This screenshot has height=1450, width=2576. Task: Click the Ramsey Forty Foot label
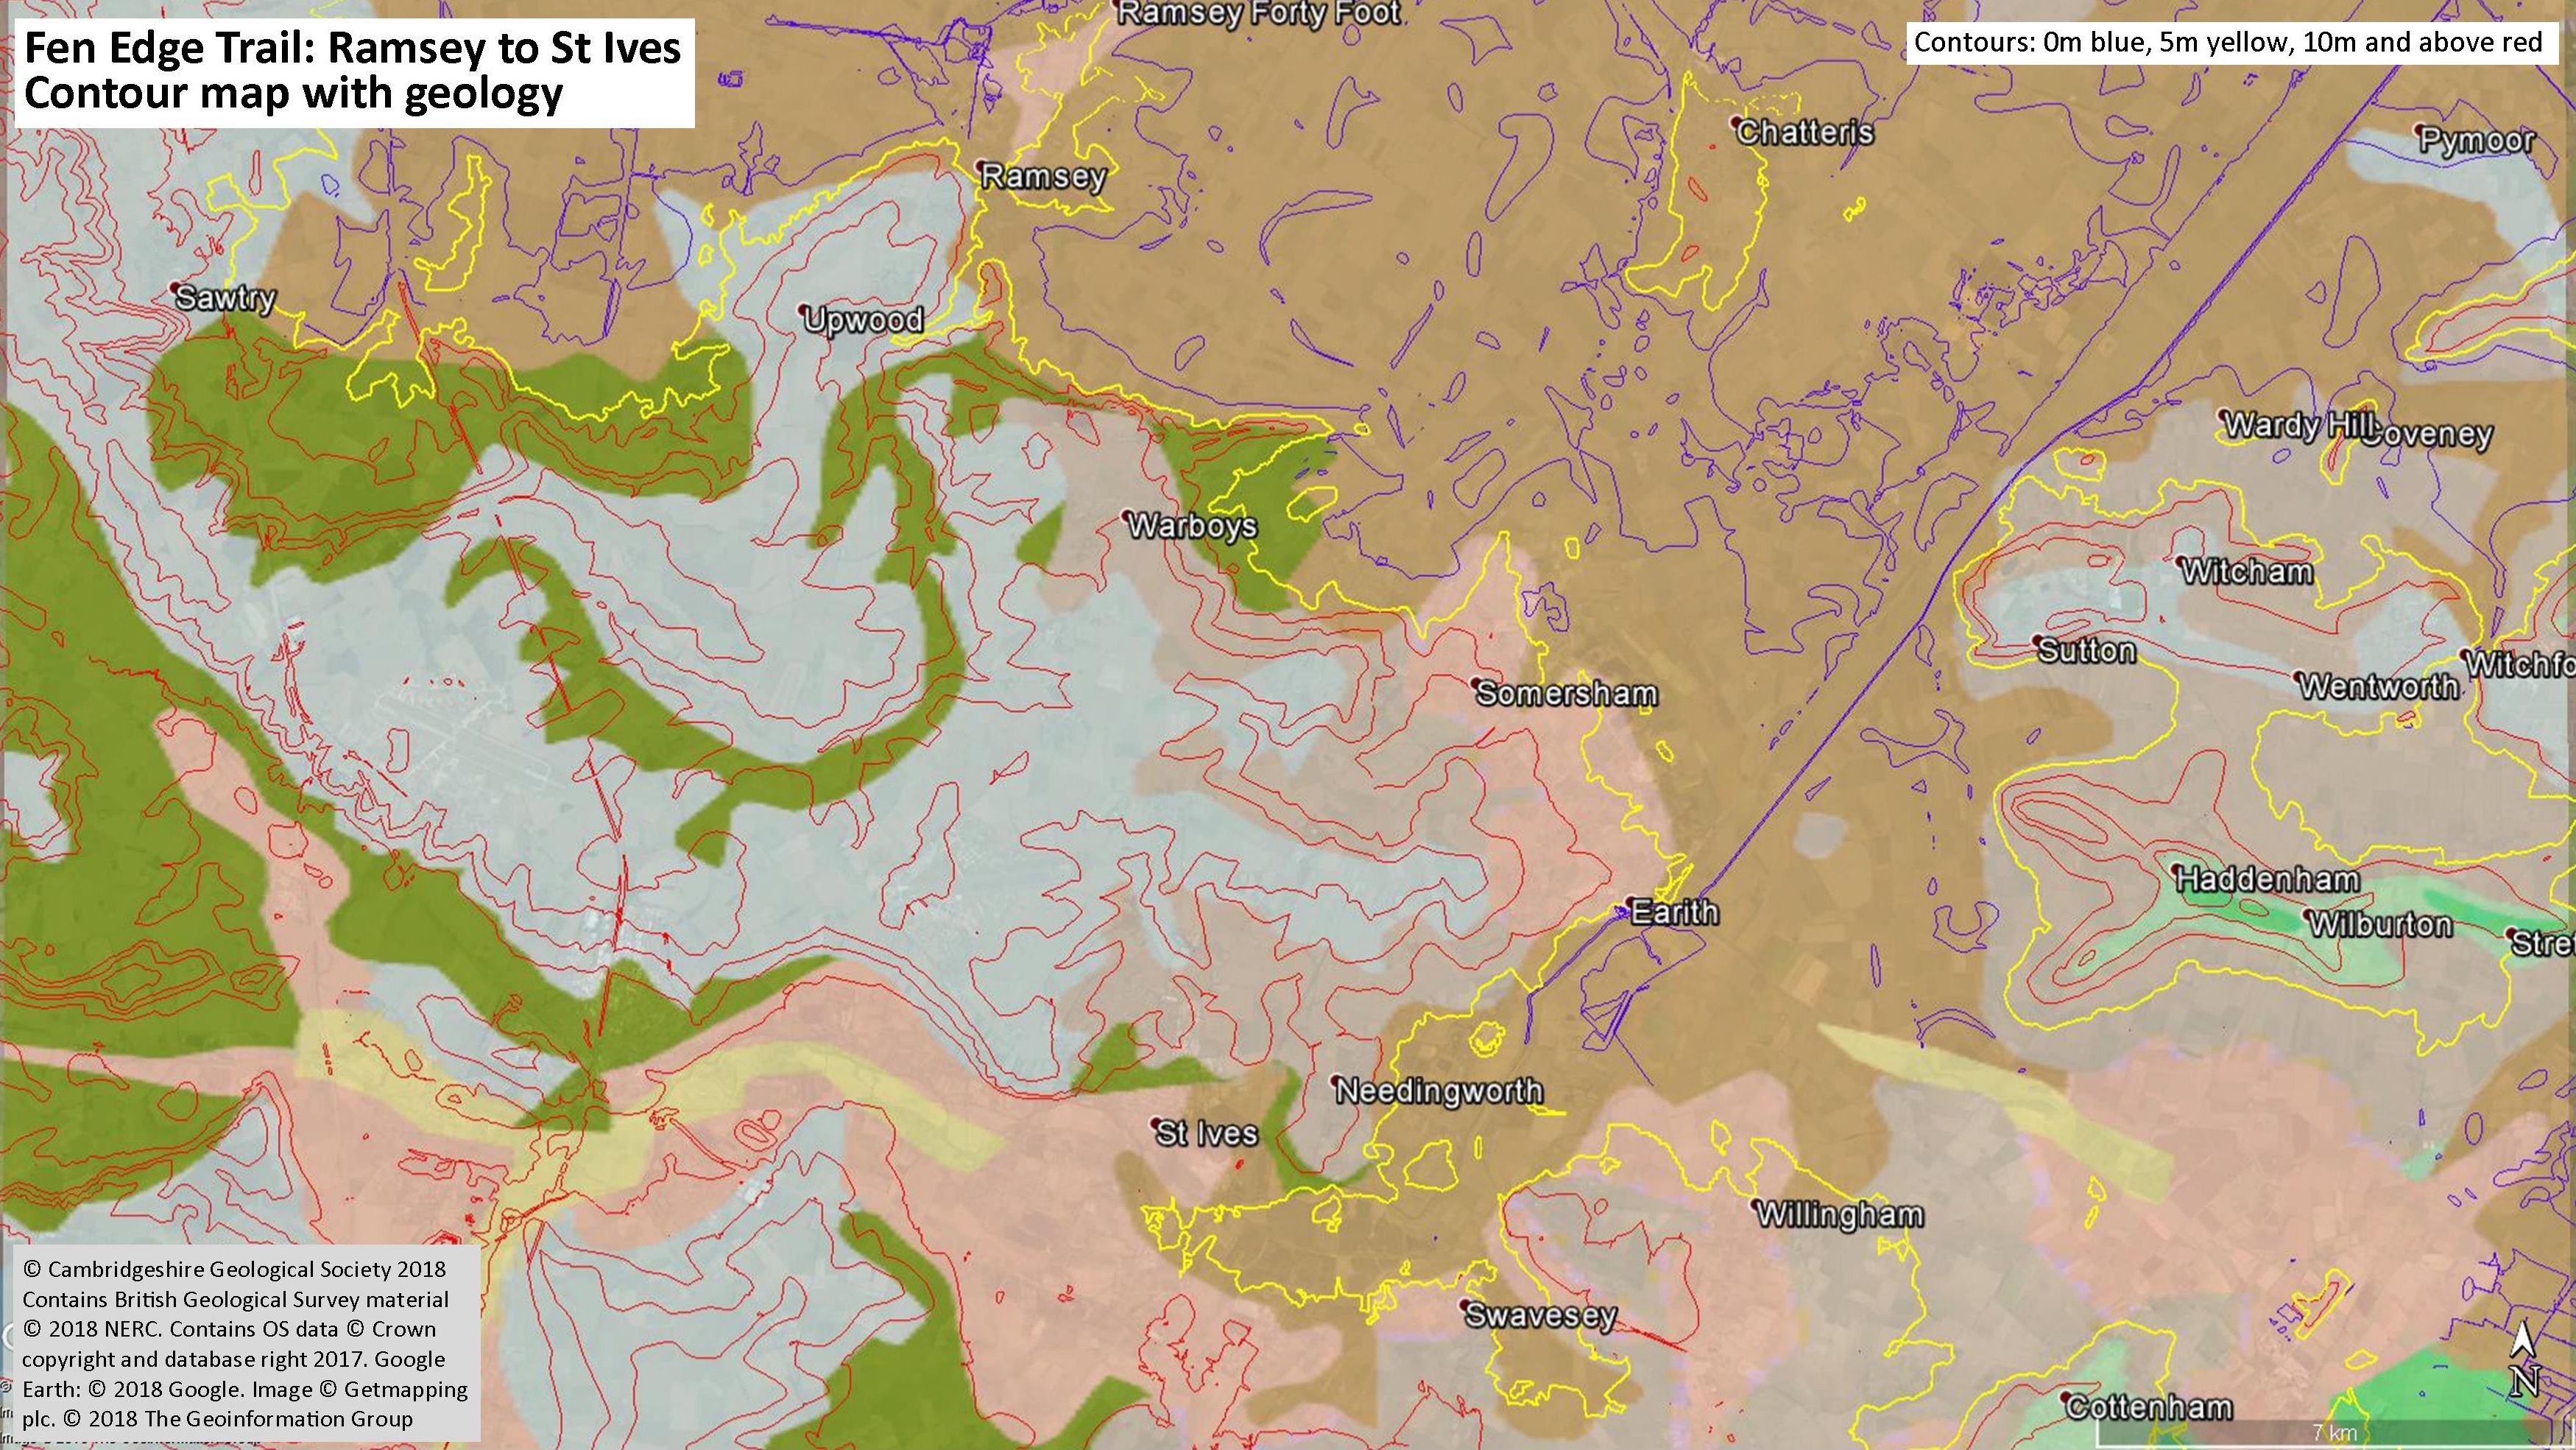tap(1259, 14)
